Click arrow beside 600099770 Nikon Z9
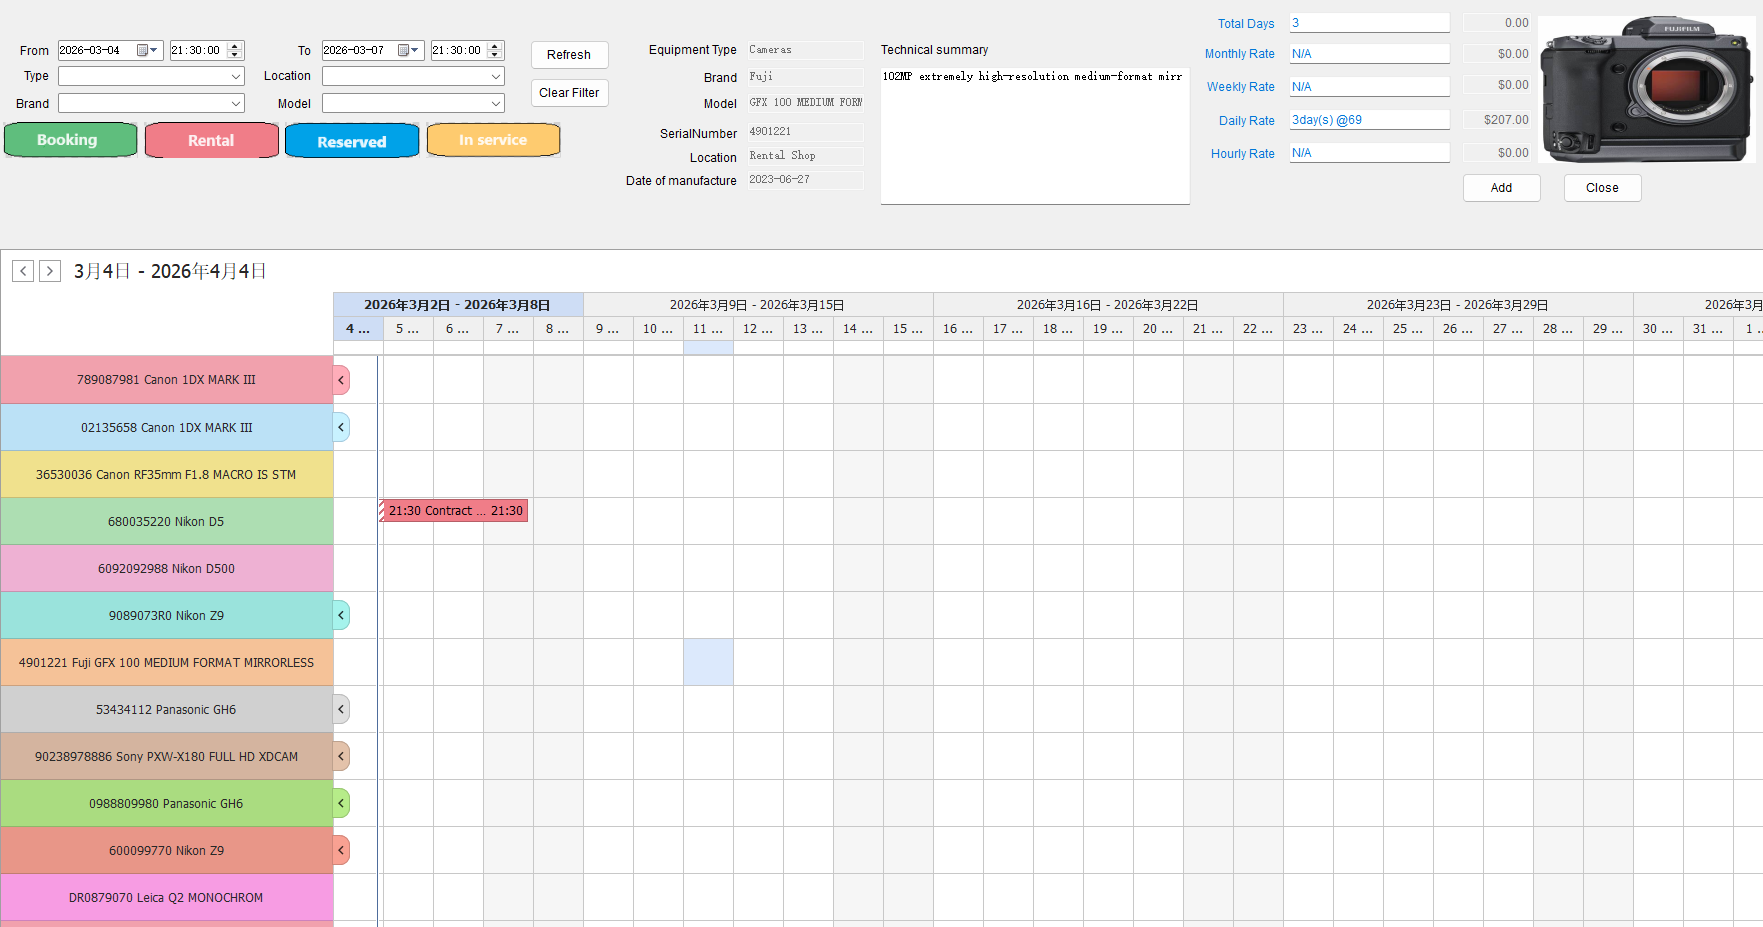The width and height of the screenshot is (1763, 927). (341, 850)
